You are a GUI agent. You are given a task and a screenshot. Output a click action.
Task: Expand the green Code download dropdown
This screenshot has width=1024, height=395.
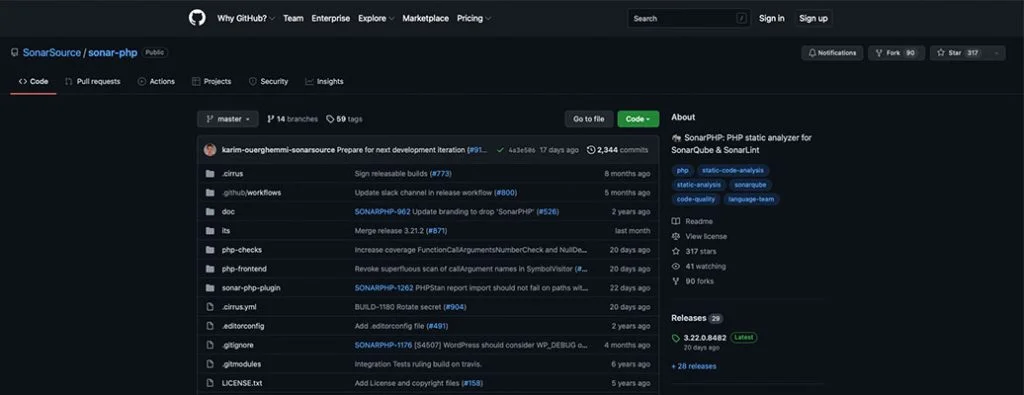[x=638, y=119]
